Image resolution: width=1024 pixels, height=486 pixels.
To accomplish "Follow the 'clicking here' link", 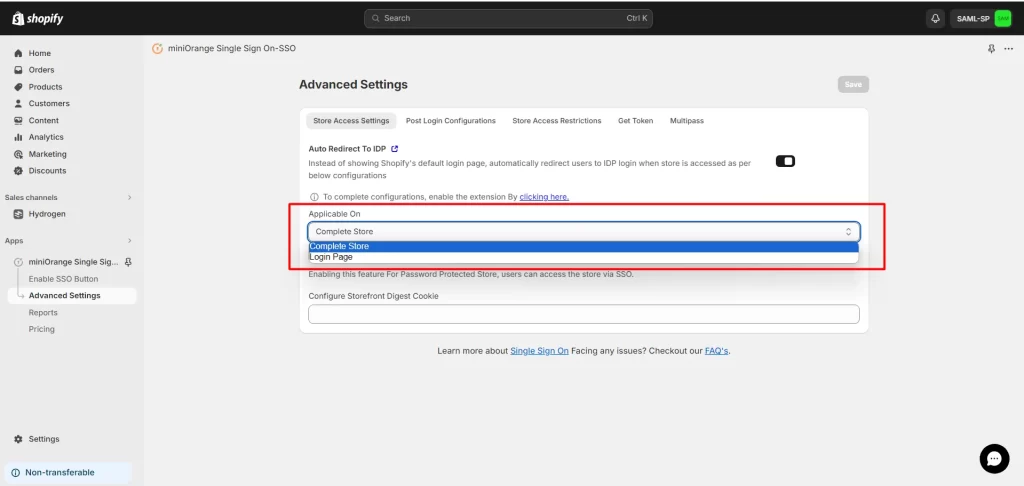I will 544,197.
